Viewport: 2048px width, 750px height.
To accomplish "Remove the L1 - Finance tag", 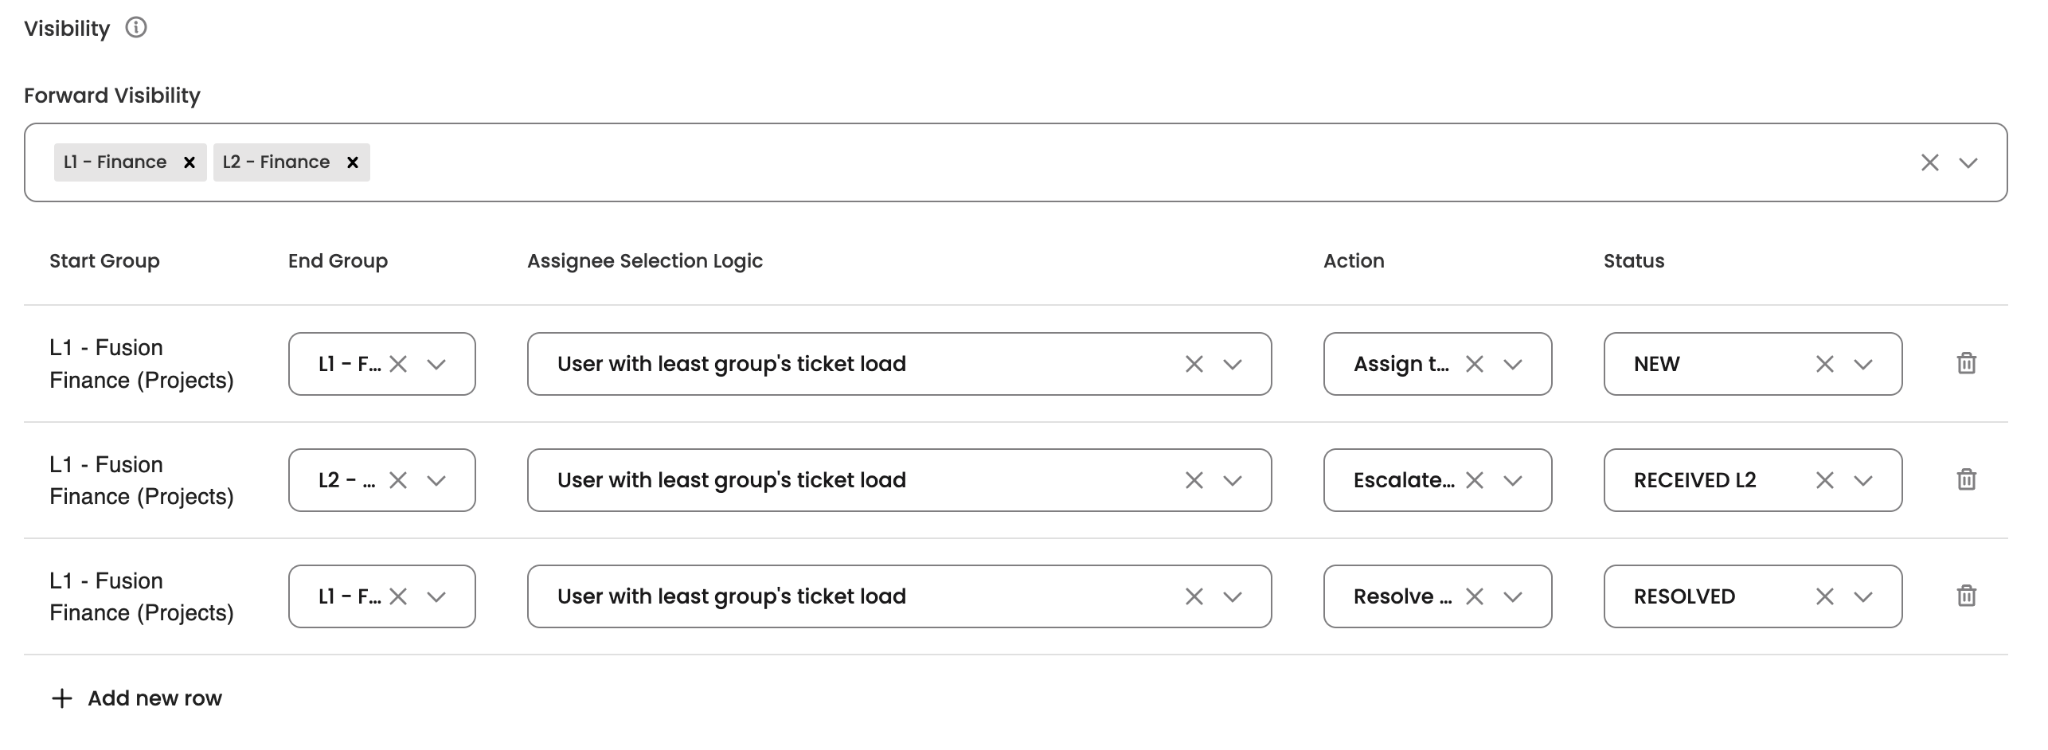I will click(x=189, y=162).
